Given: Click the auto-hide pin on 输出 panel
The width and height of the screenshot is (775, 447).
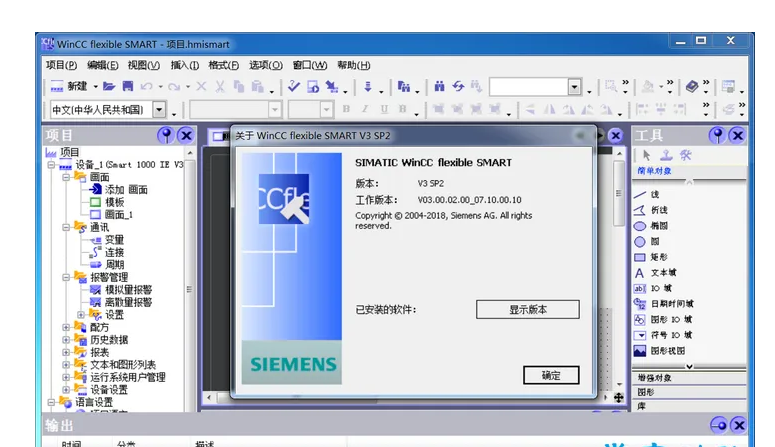Looking at the screenshot, I should [718, 425].
